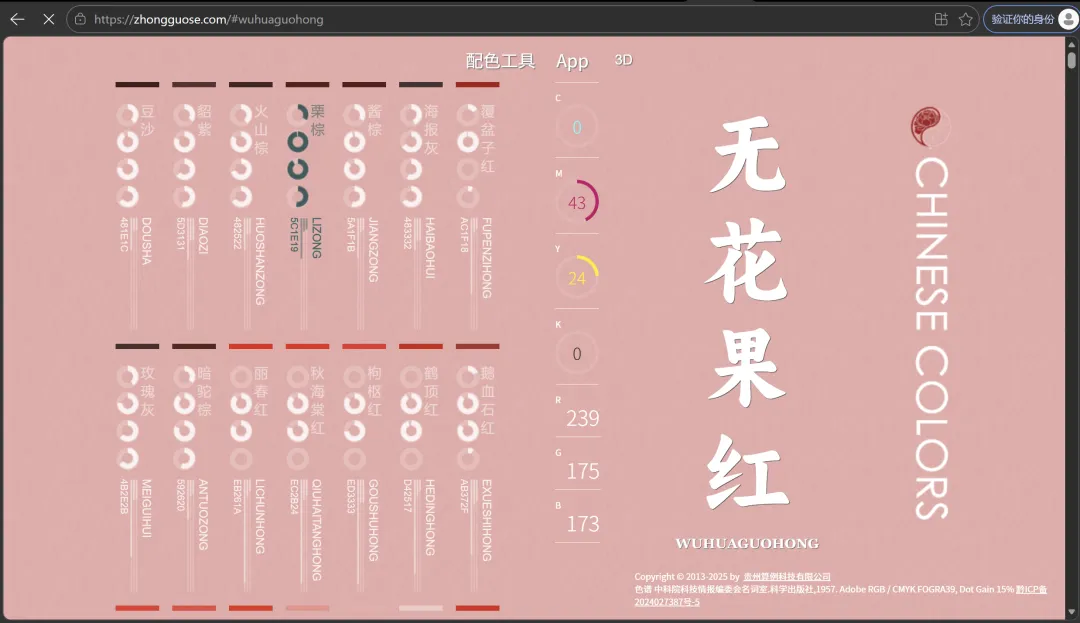This screenshot has width=1080, height=623.
Task: Open the 配色工具 menu item
Action: coord(500,61)
